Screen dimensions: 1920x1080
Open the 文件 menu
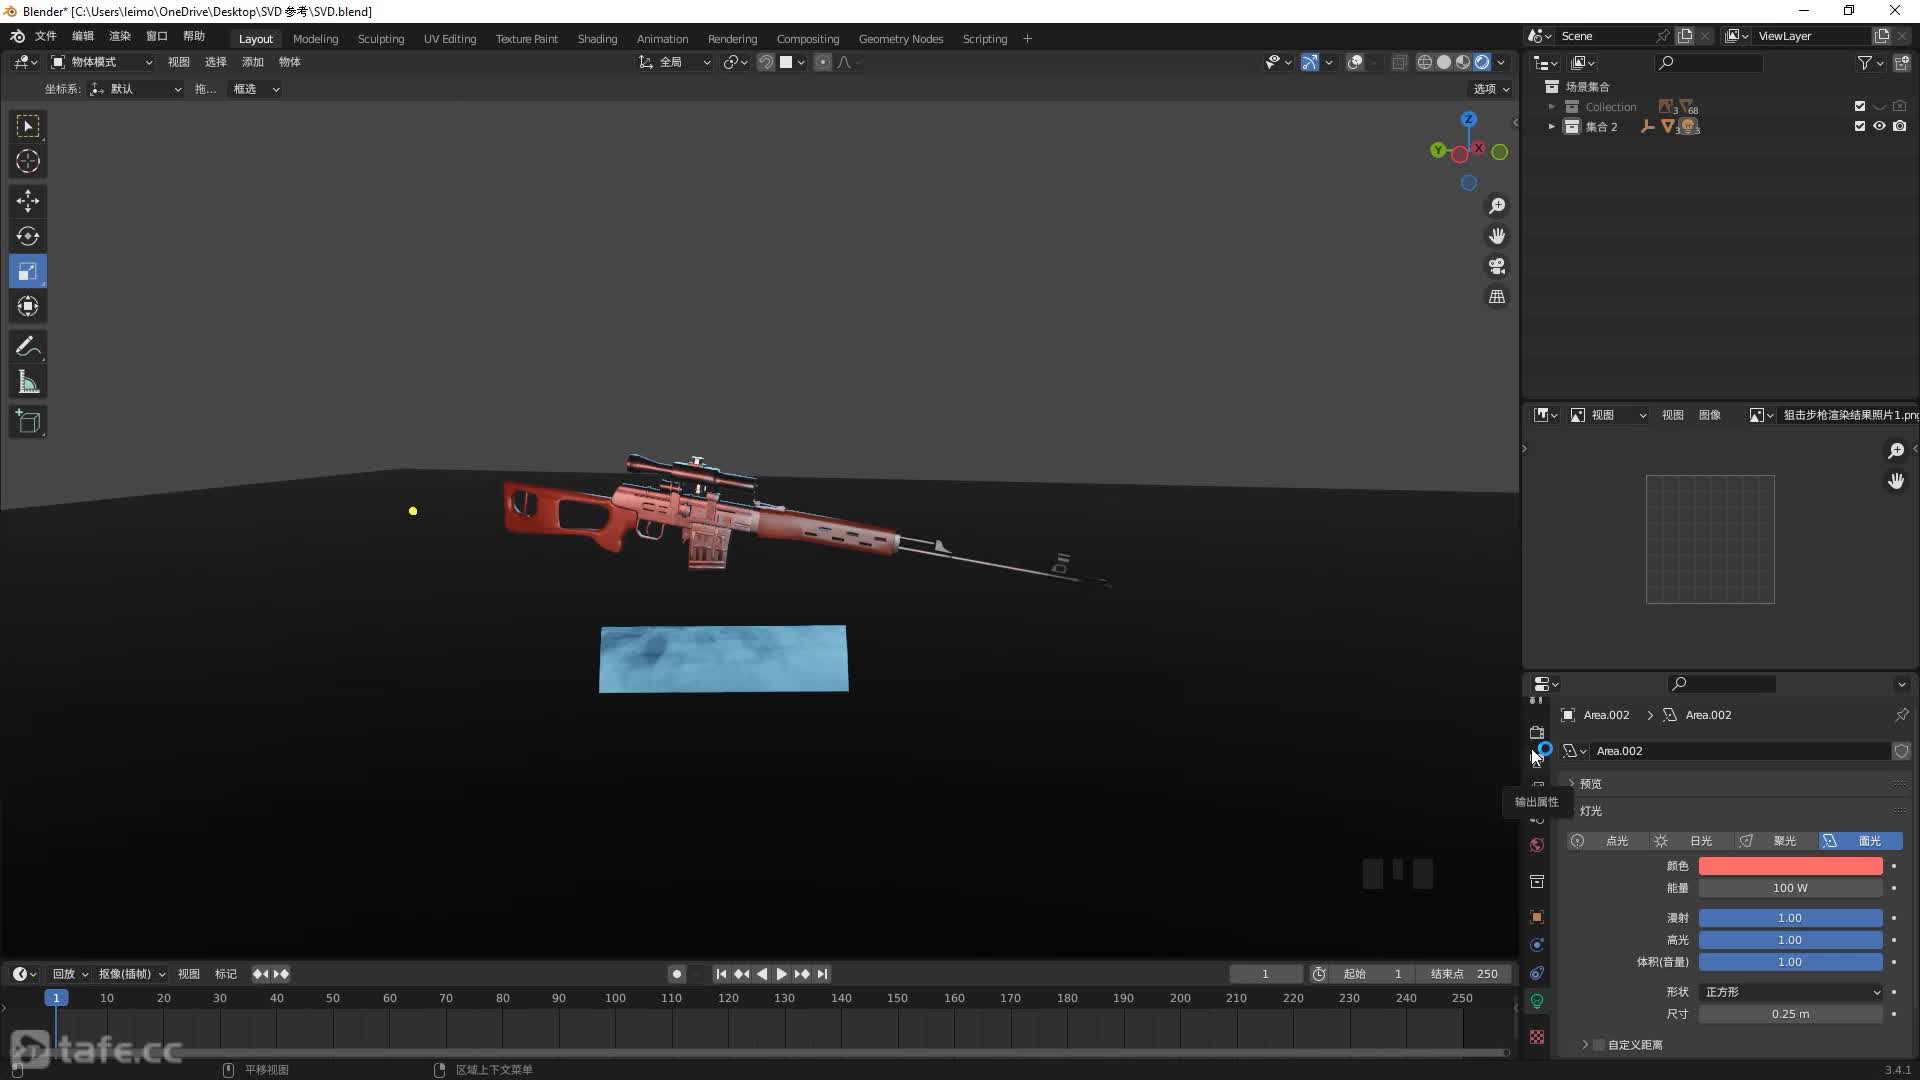[x=46, y=36]
